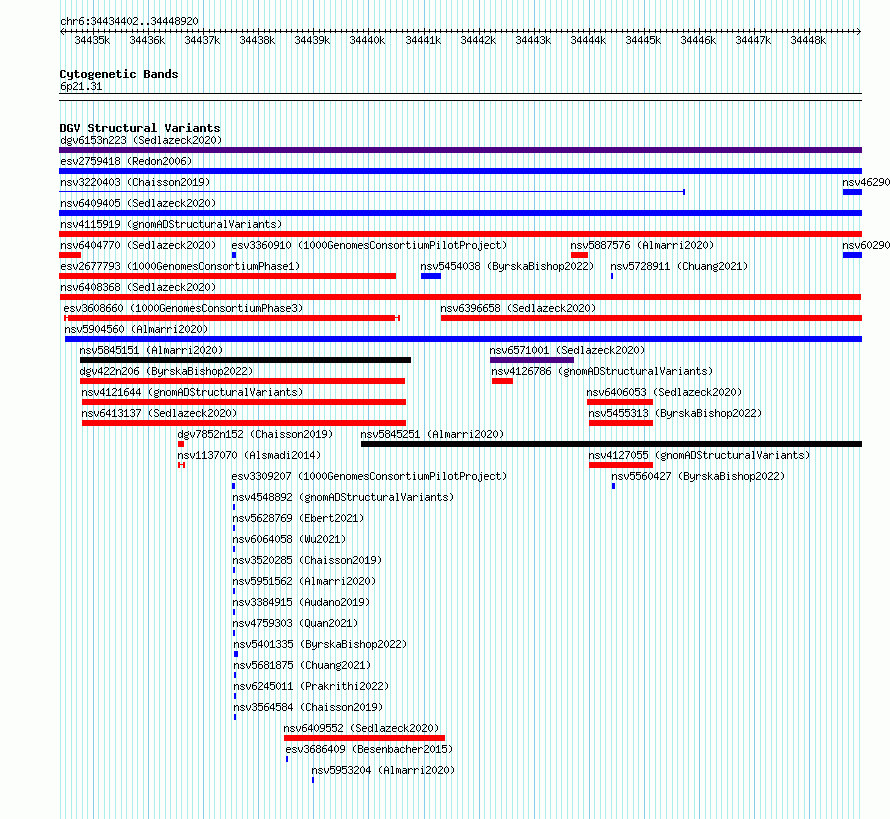Viewport: 890px width, 819px height.
Task: Select the red nsv4115919 variant bar
Action: [x=460, y=234]
